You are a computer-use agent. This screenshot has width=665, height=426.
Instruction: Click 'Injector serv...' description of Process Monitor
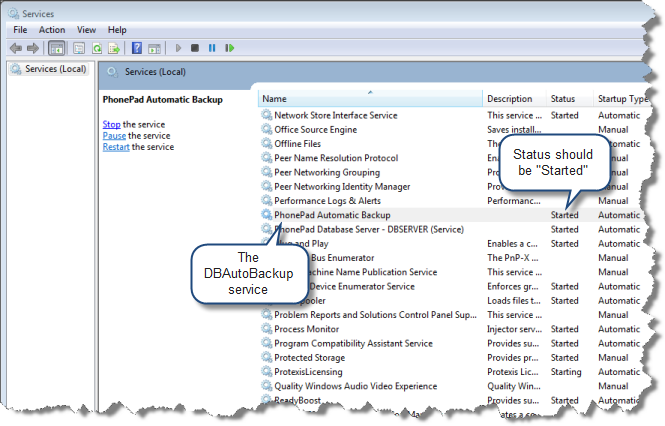[514, 329]
